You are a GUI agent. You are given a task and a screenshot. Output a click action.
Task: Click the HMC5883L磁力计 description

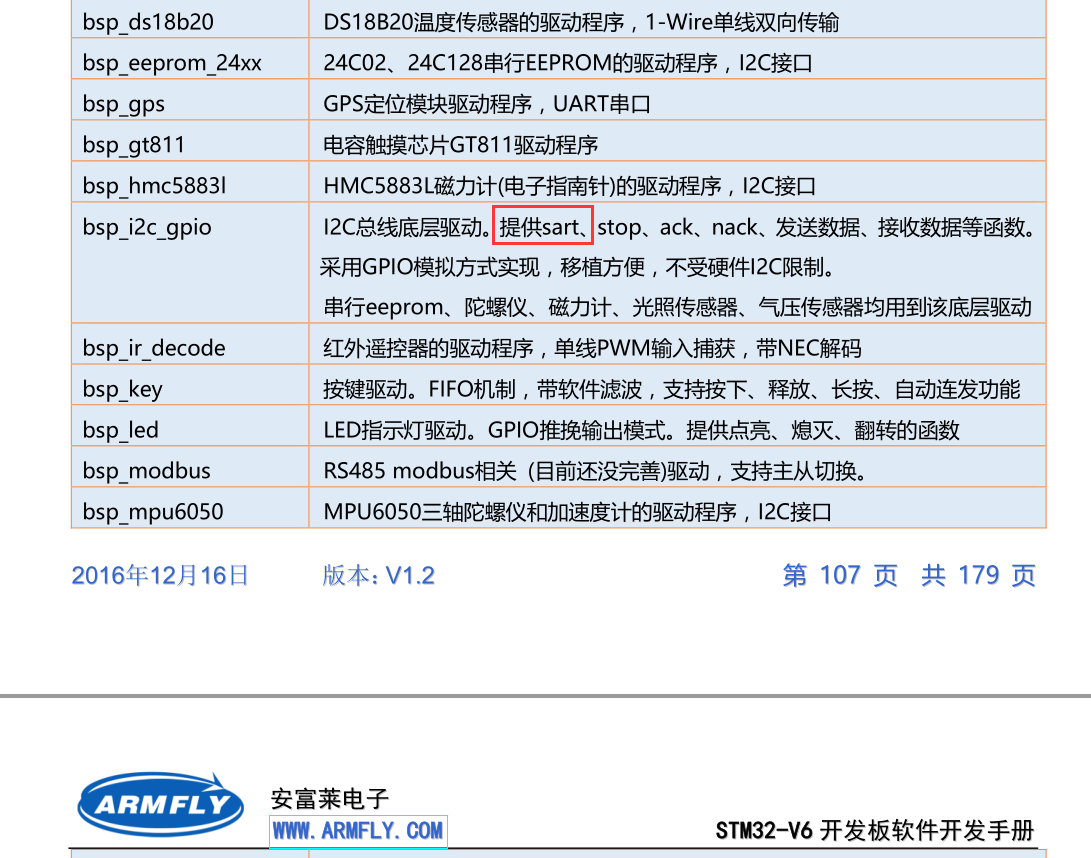pos(569,186)
